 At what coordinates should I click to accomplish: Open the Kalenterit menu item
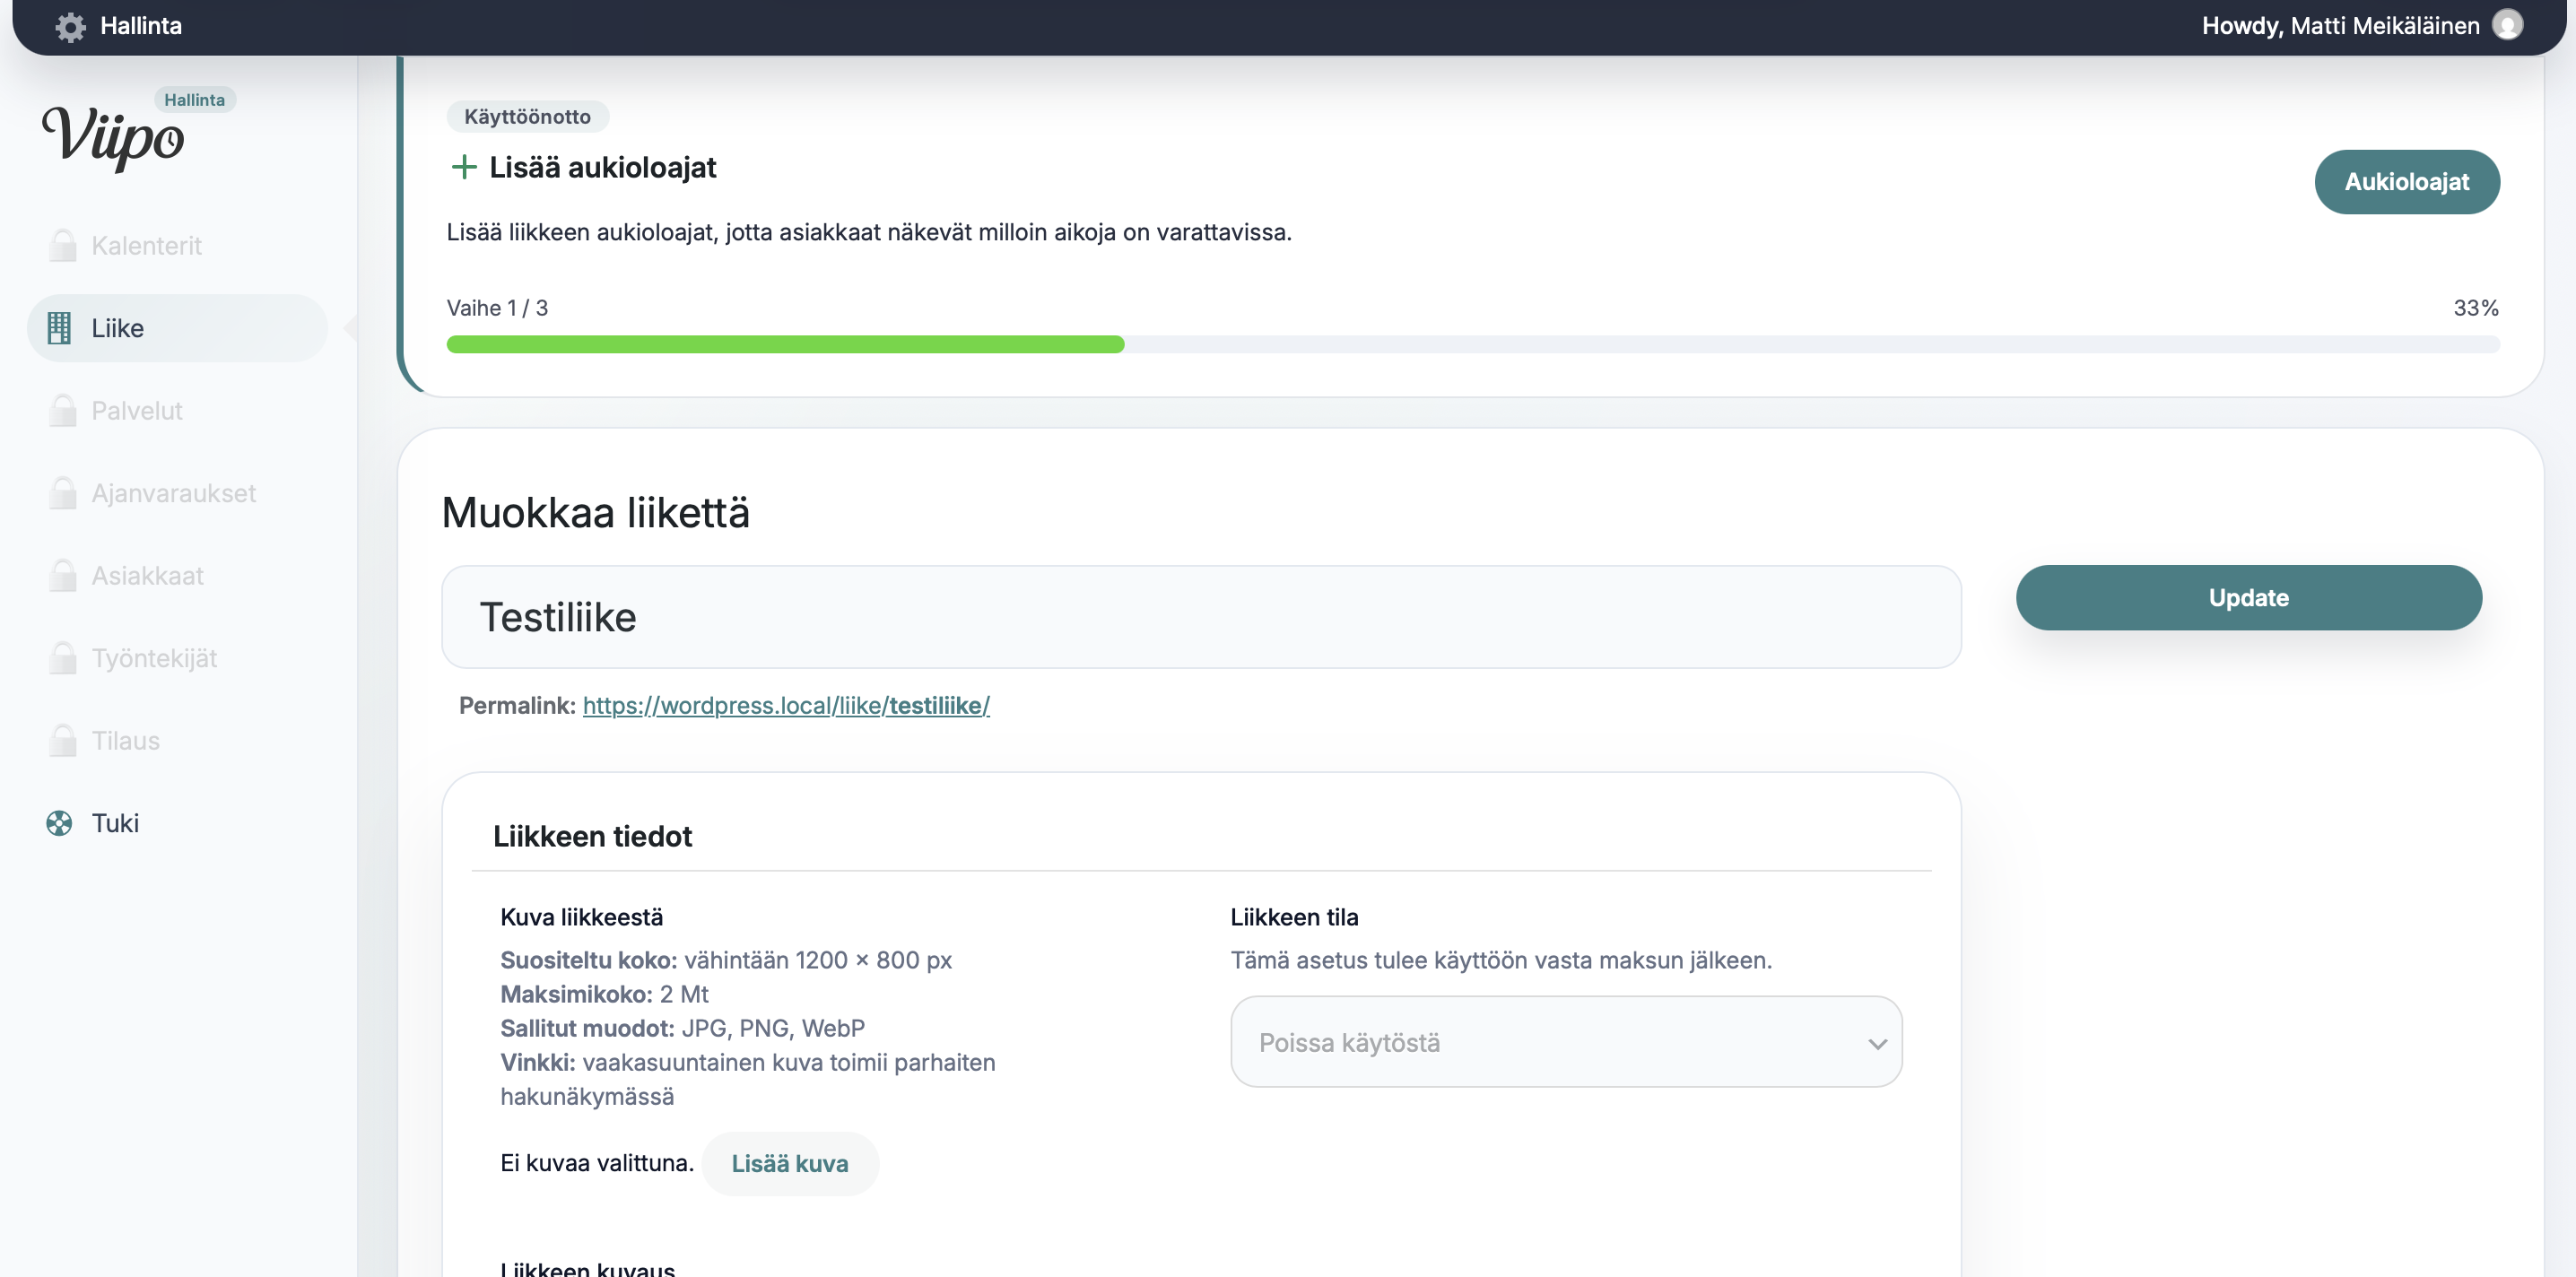[177, 245]
